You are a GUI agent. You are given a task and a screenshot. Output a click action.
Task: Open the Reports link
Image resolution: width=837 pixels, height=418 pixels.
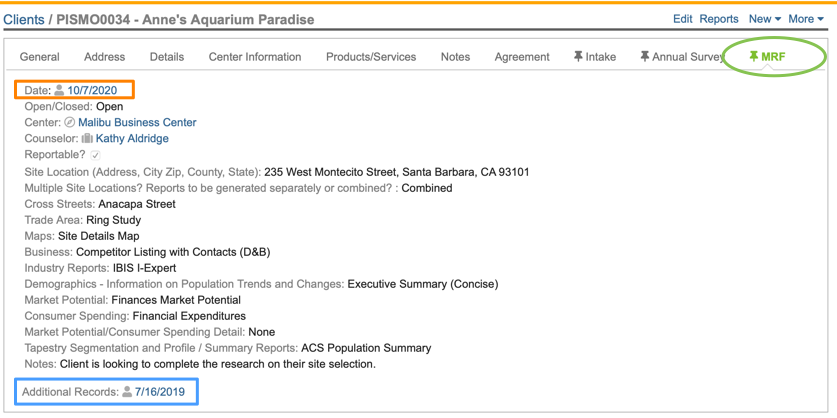(719, 19)
